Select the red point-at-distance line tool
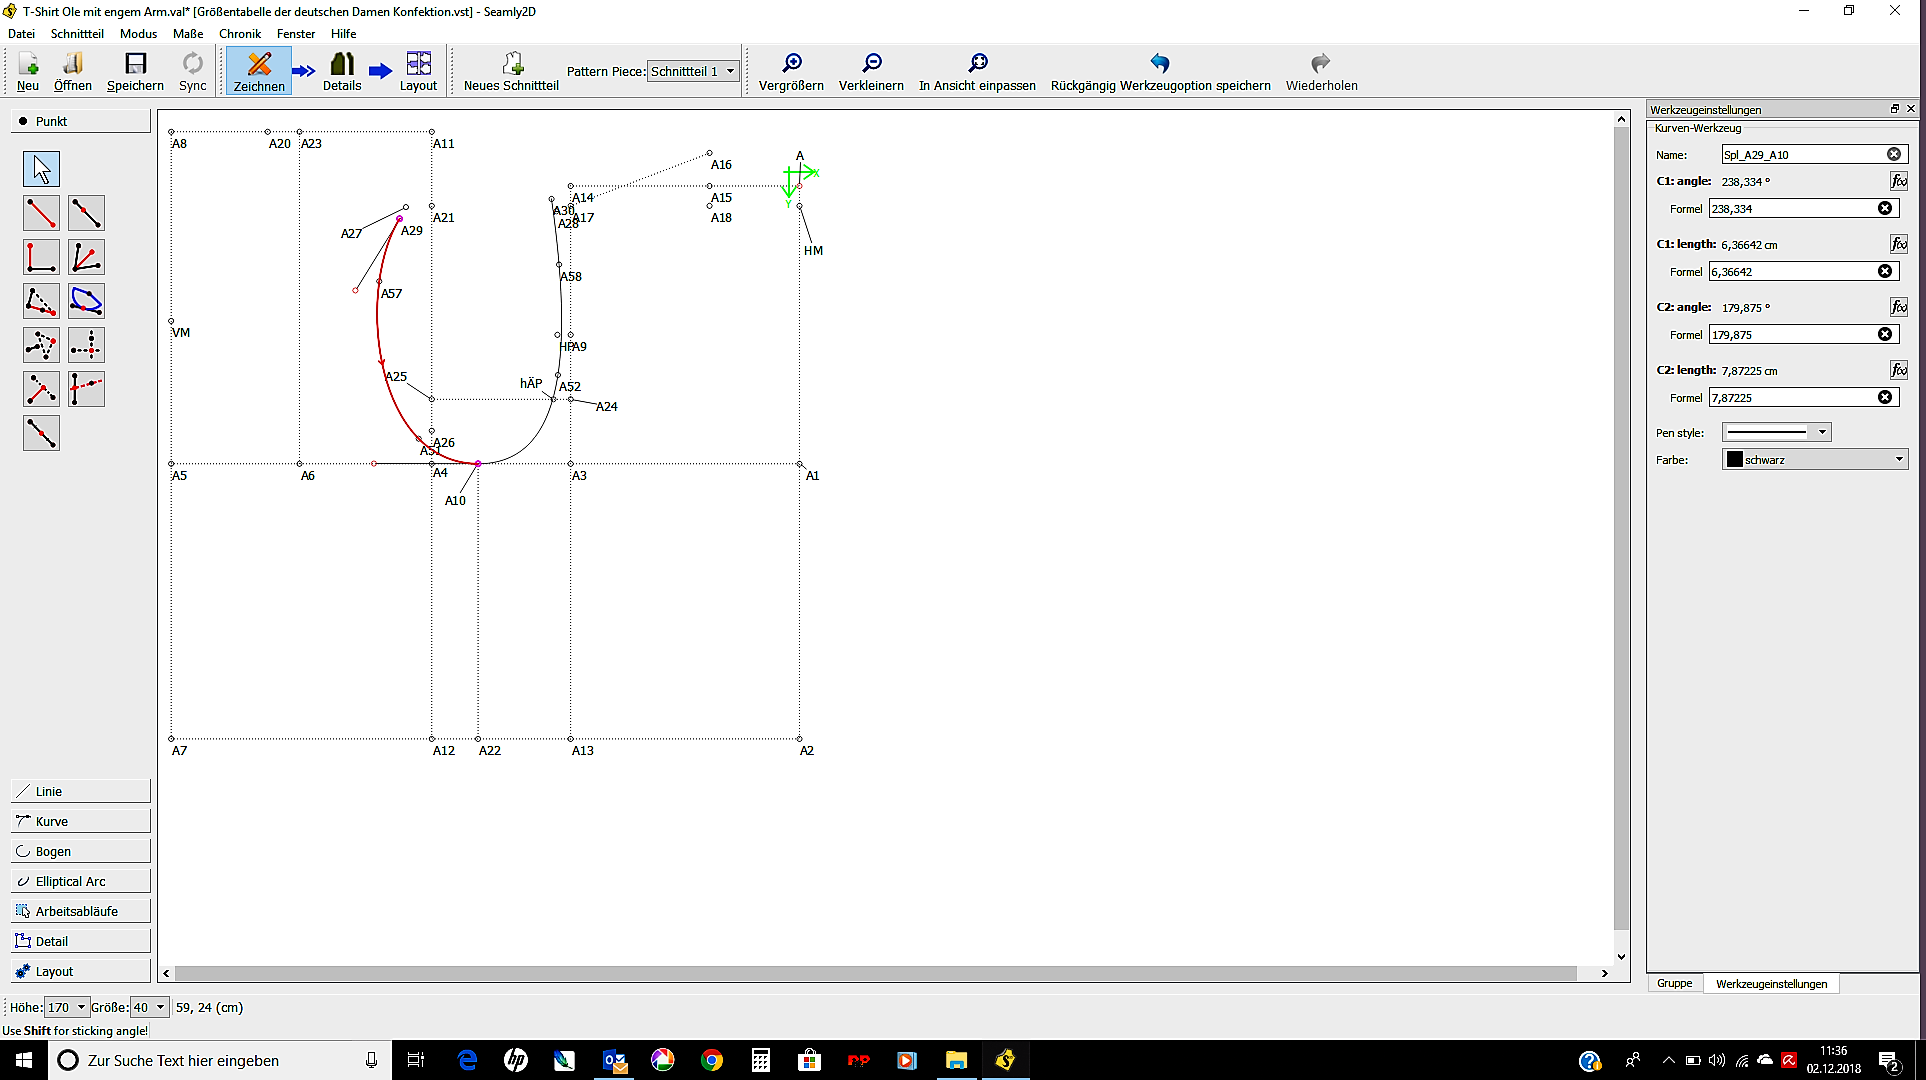The width and height of the screenshot is (1926, 1080). (41, 213)
